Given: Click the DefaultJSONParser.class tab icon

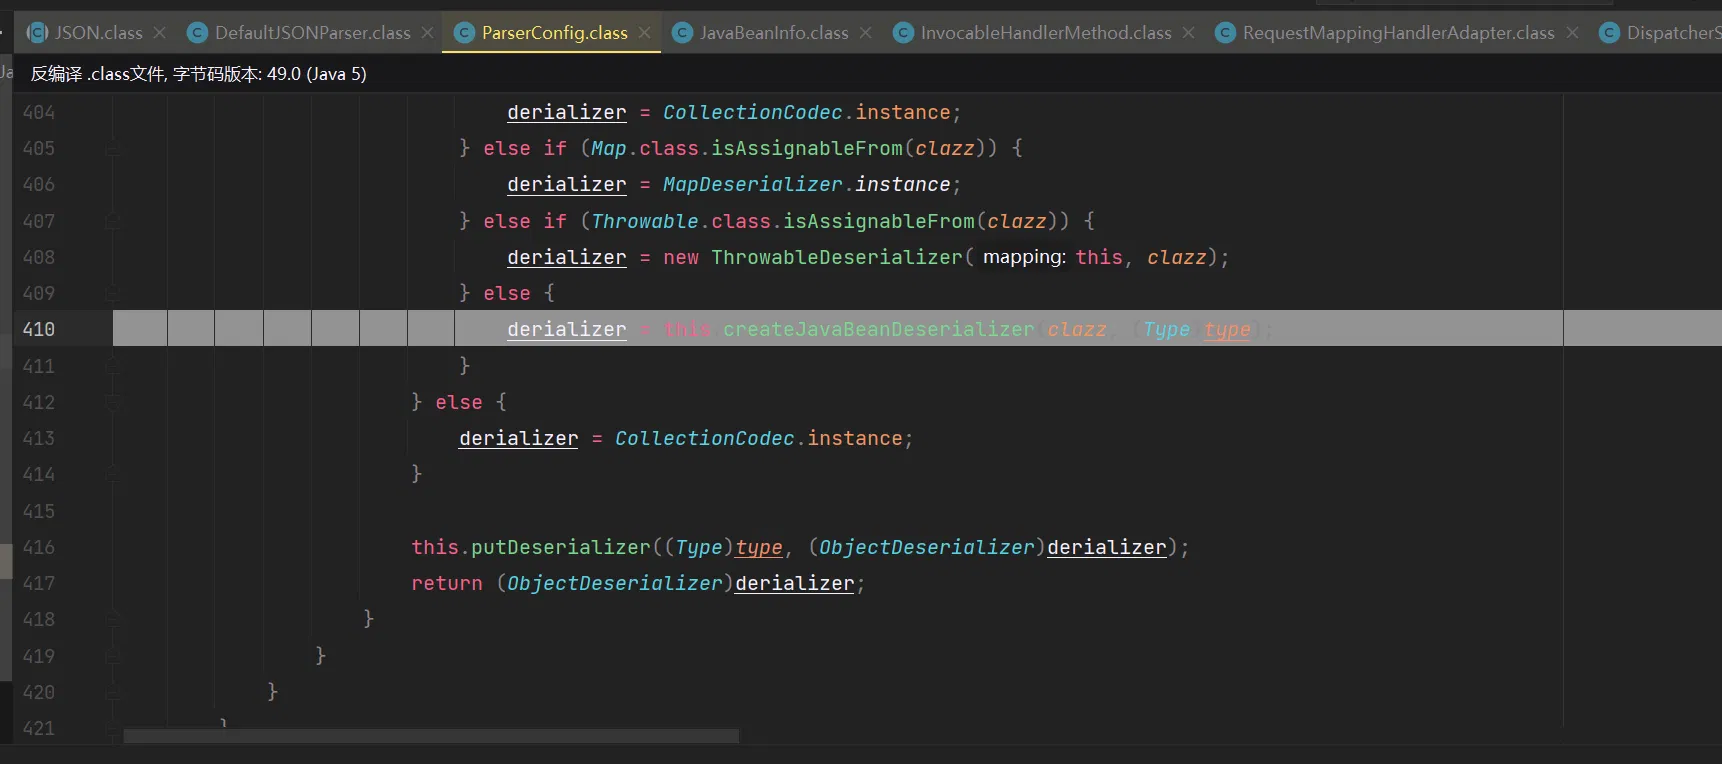Looking at the screenshot, I should 198,33.
